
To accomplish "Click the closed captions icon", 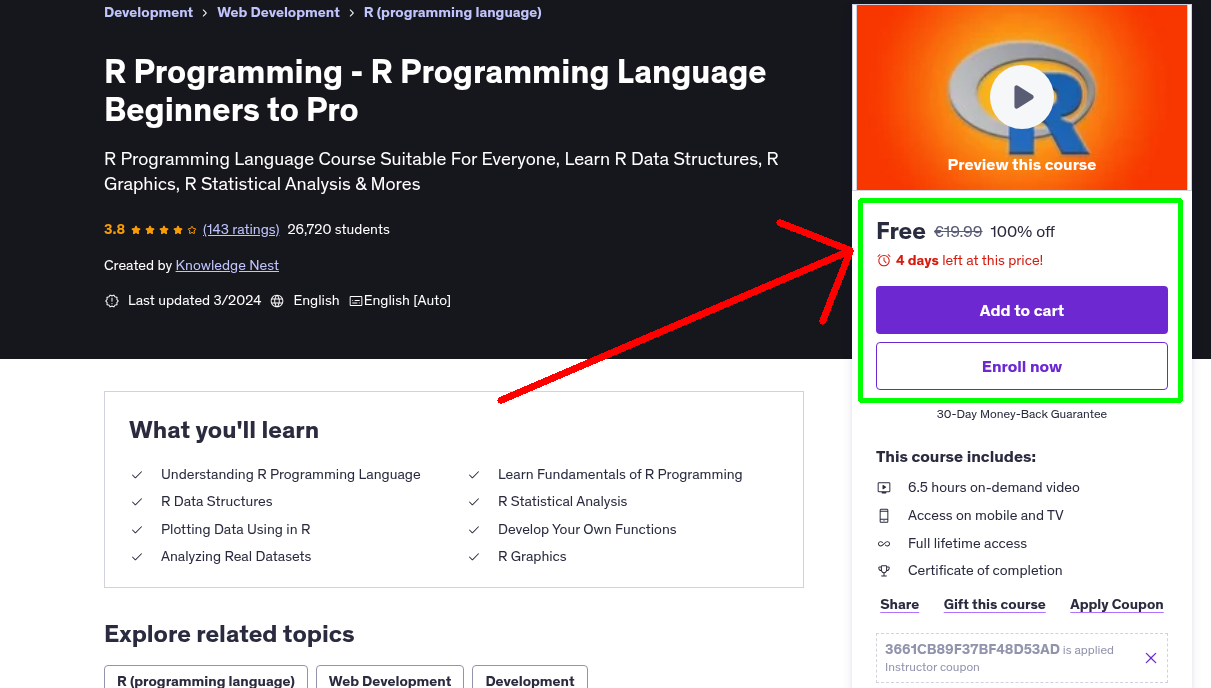I will tap(355, 300).
